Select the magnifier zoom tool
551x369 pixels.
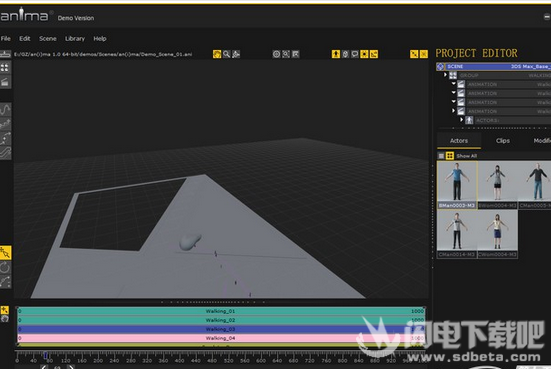(x=227, y=54)
